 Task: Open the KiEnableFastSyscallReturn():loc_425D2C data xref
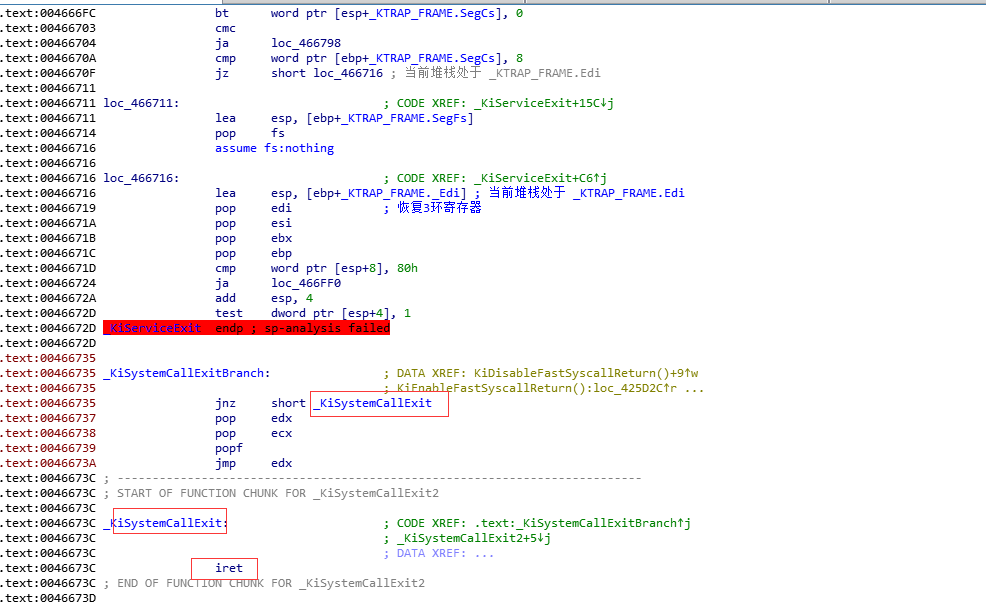[537, 388]
